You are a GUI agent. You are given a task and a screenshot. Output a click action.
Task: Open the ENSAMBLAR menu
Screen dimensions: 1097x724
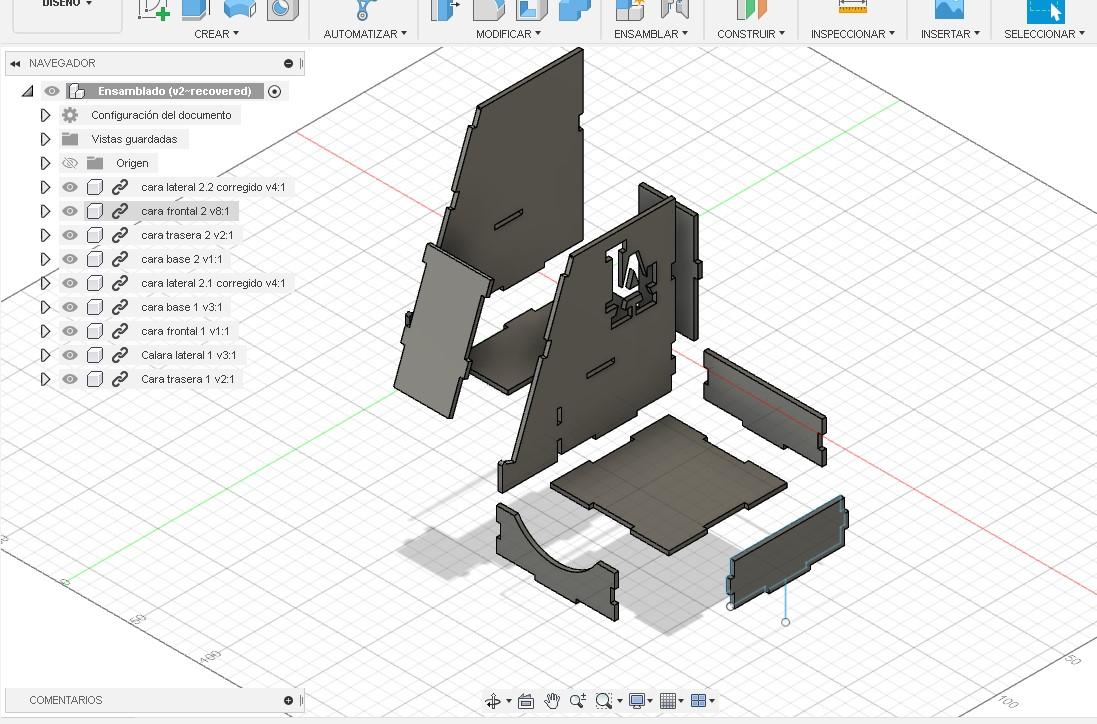click(x=651, y=34)
